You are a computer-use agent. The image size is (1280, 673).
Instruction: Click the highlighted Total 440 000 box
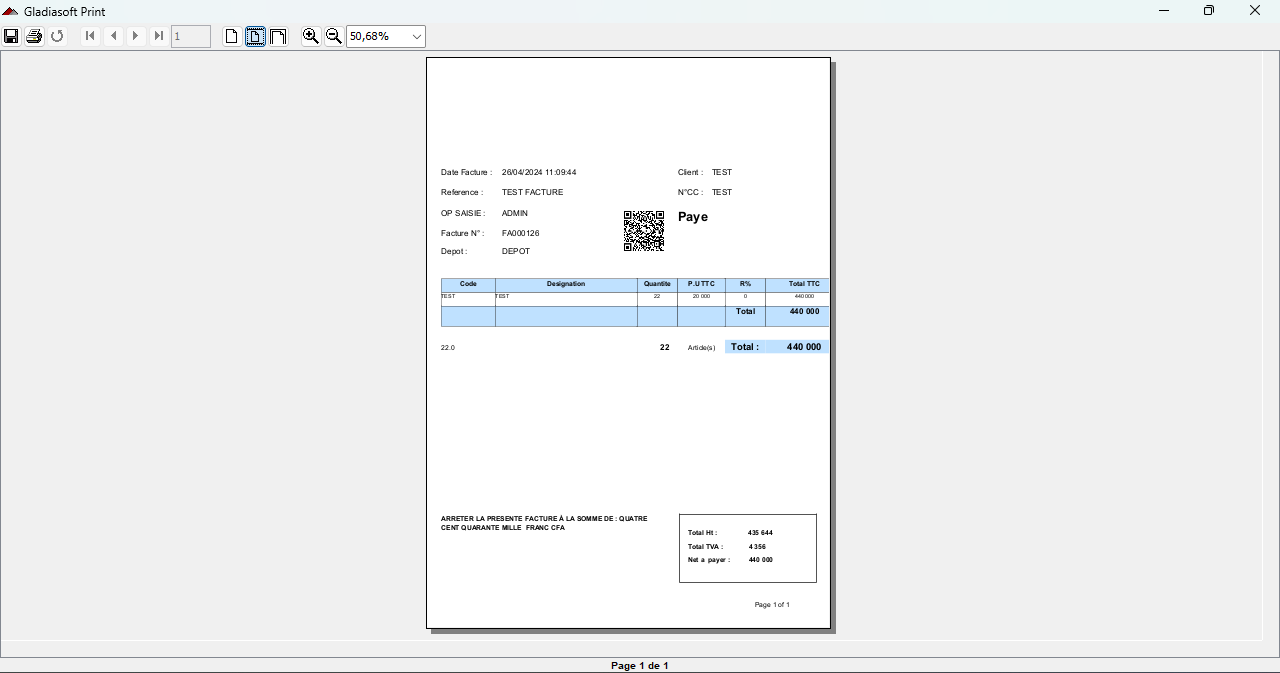(x=777, y=347)
